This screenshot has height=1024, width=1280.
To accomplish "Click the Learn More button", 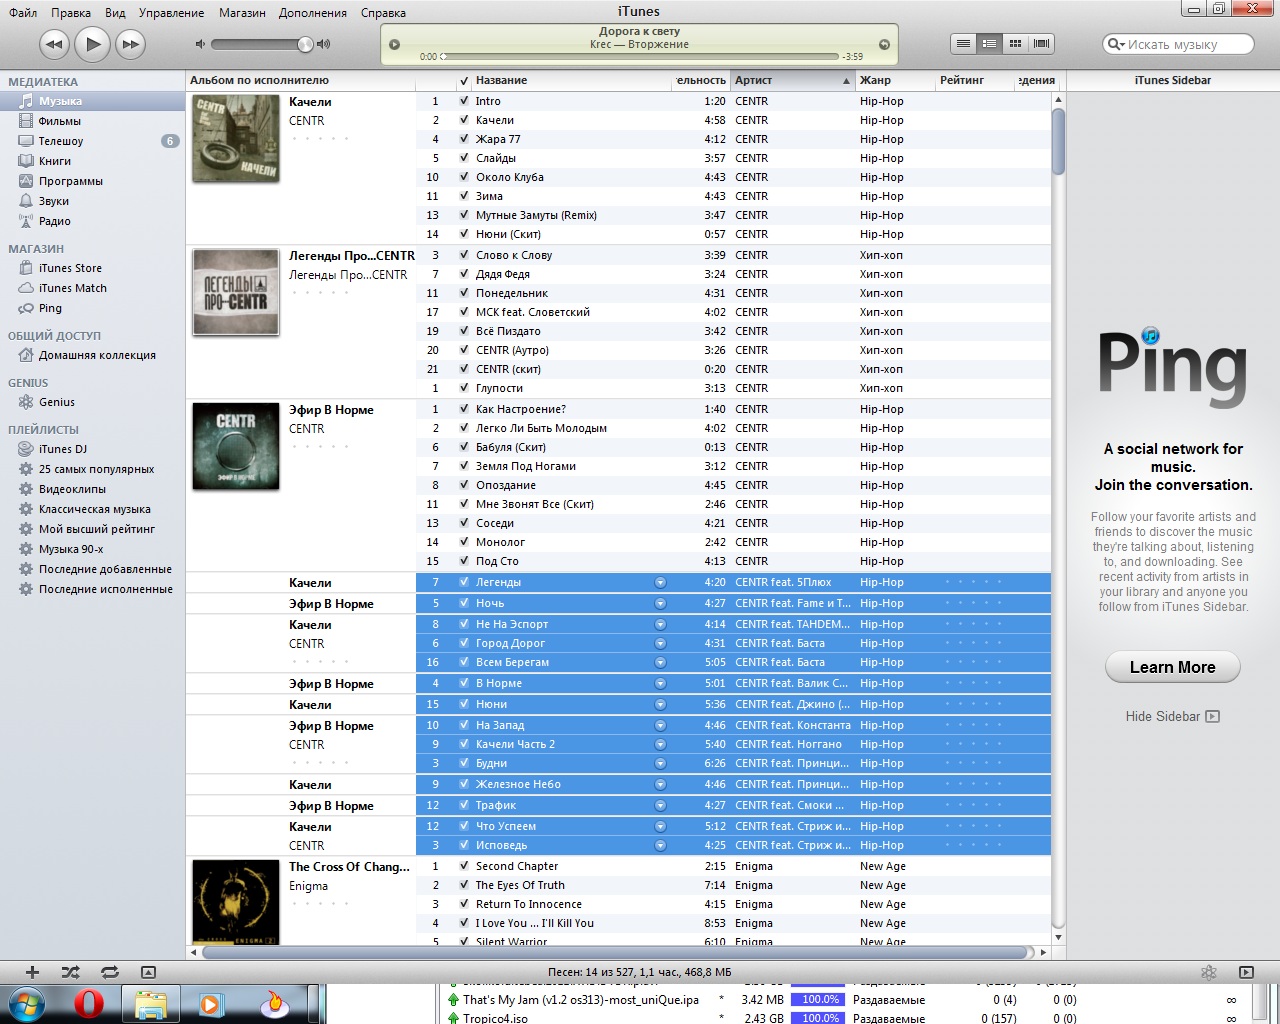I will pyautogui.click(x=1173, y=667).
